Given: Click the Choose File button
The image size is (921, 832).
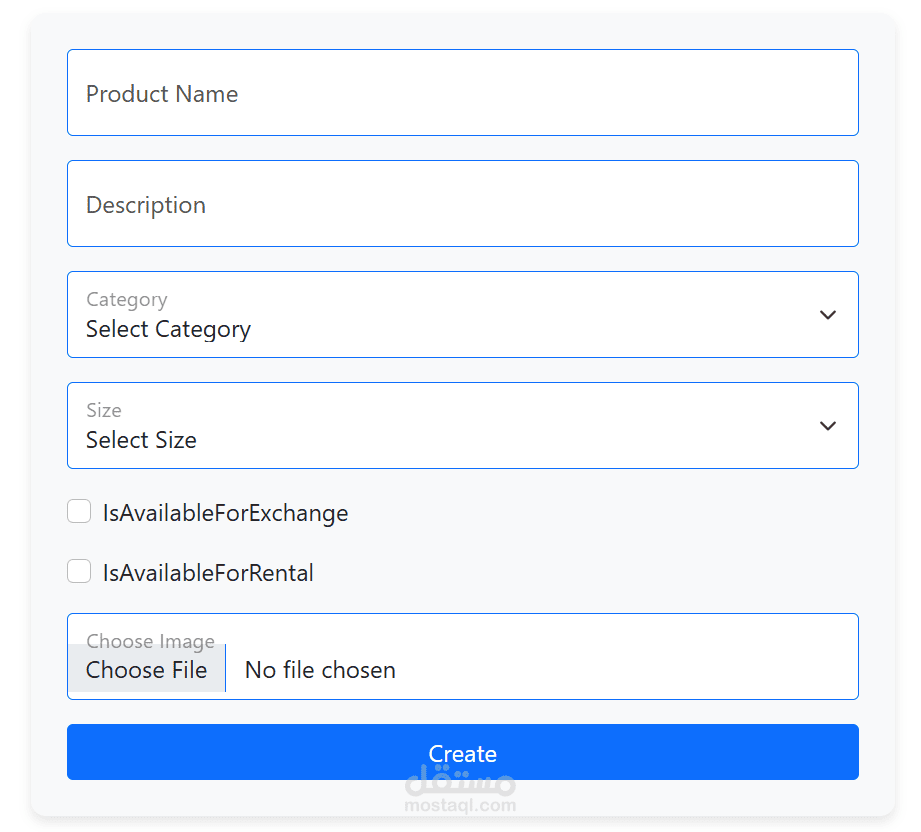Looking at the screenshot, I should pyautogui.click(x=146, y=669).
